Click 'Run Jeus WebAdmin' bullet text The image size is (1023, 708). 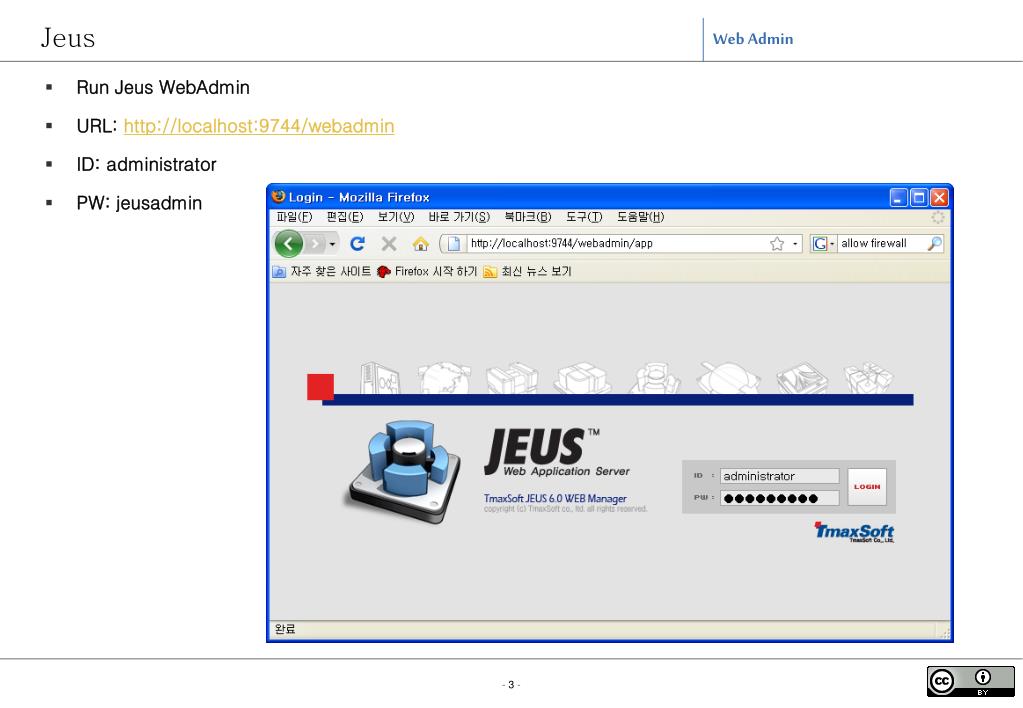click(x=163, y=87)
